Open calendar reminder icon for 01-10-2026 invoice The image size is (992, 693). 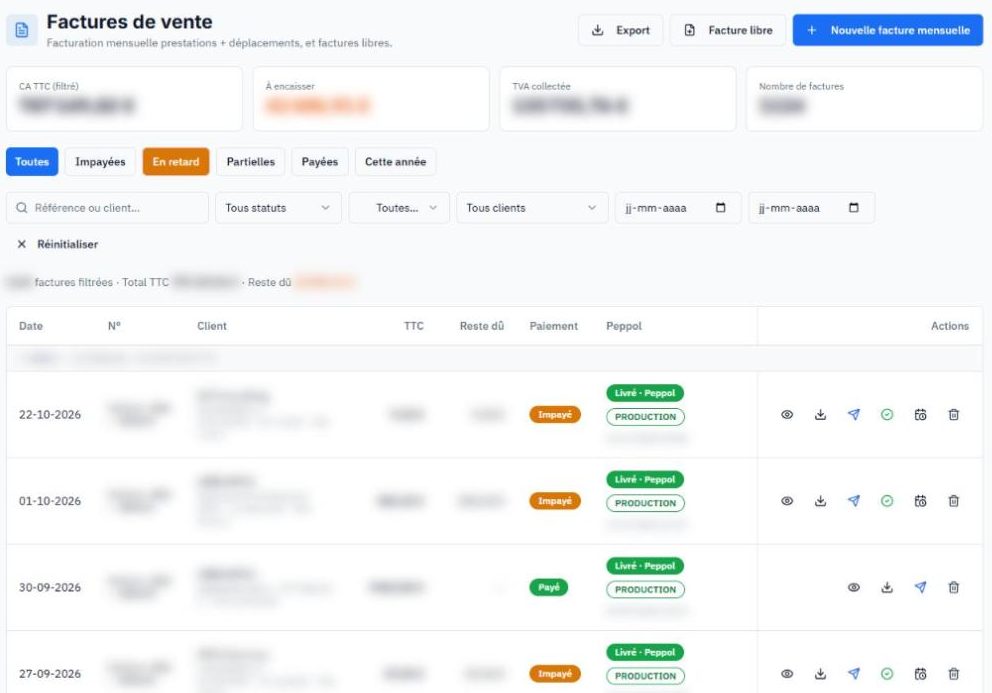pos(921,501)
